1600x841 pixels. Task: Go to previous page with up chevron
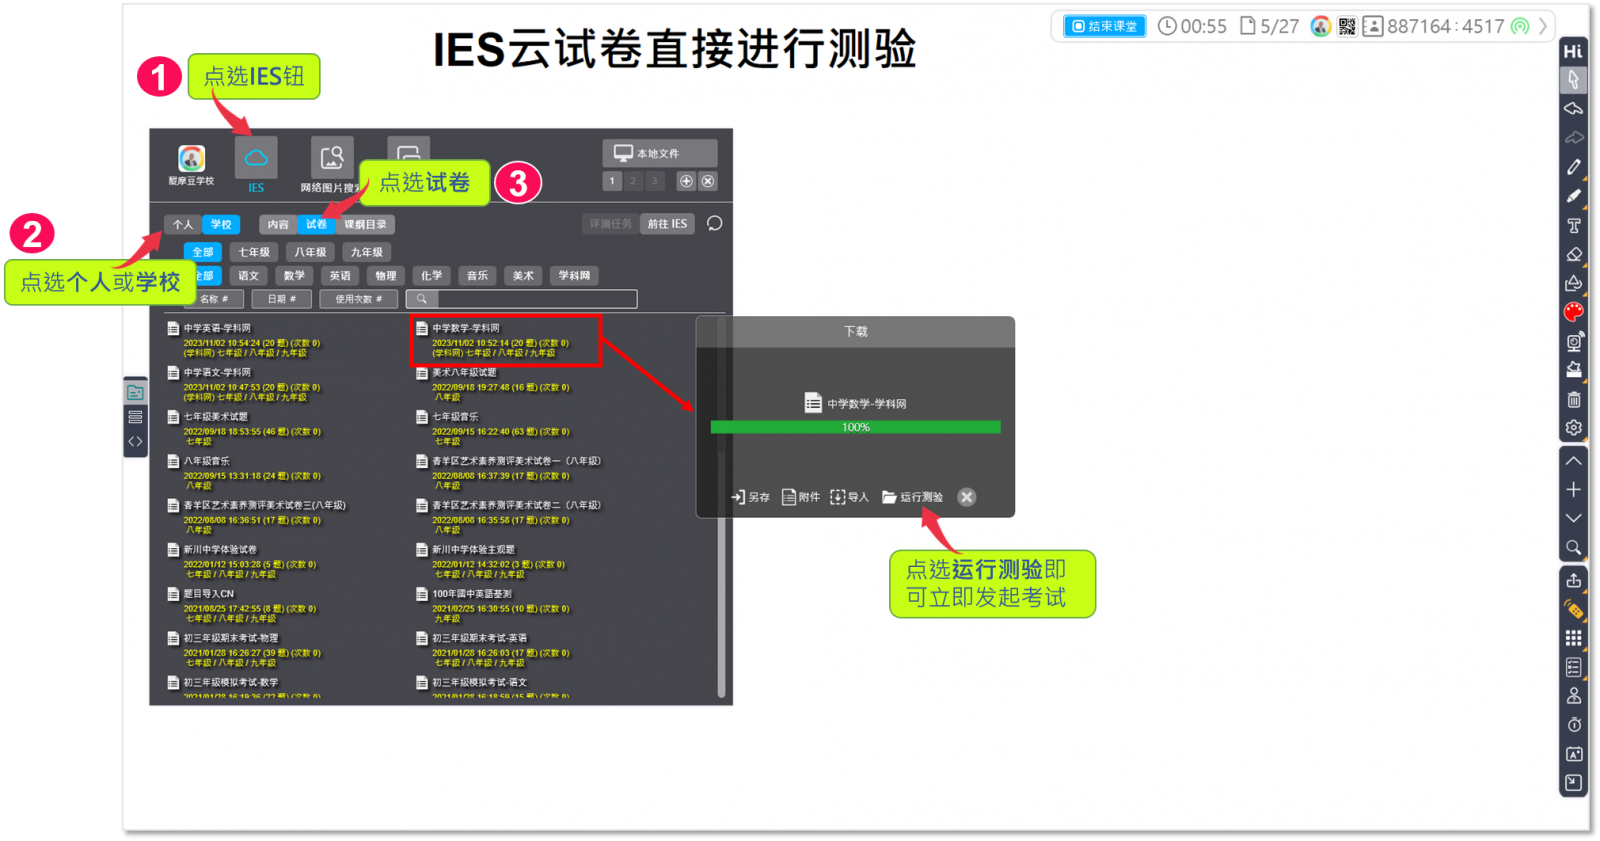(x=1574, y=461)
